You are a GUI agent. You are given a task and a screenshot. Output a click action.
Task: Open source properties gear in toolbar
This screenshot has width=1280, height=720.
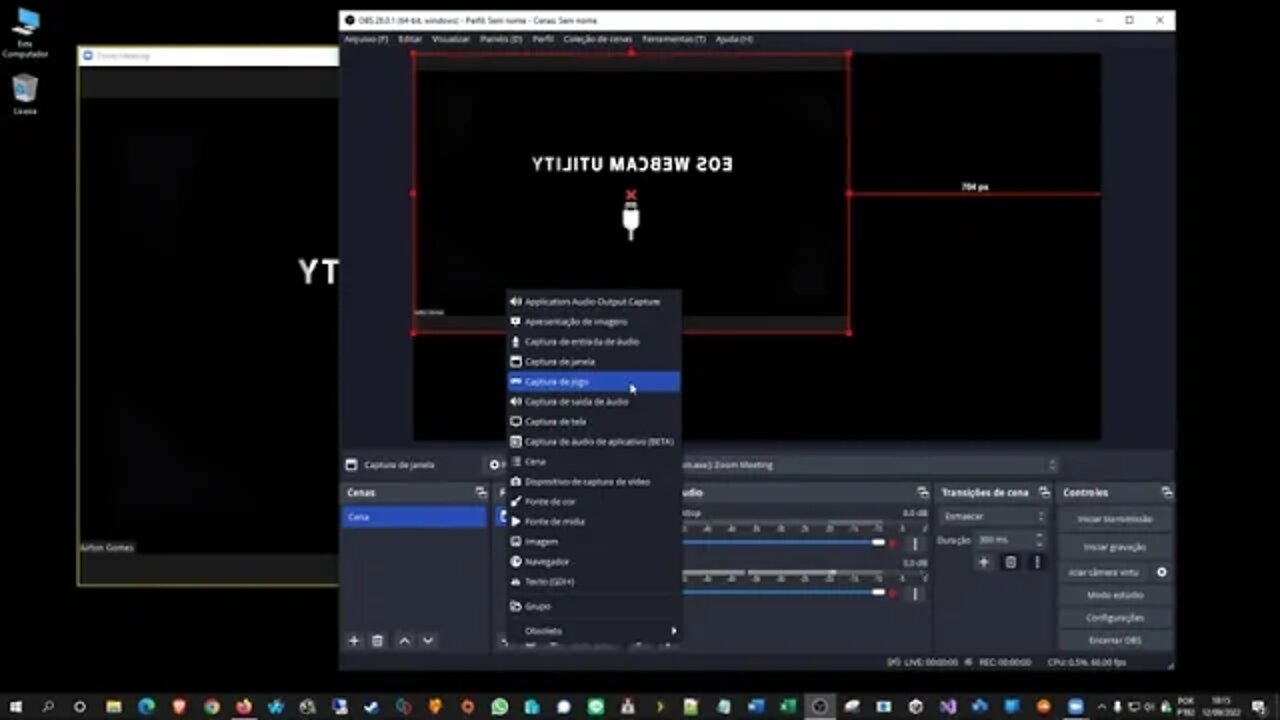pyautogui.click(x=494, y=465)
